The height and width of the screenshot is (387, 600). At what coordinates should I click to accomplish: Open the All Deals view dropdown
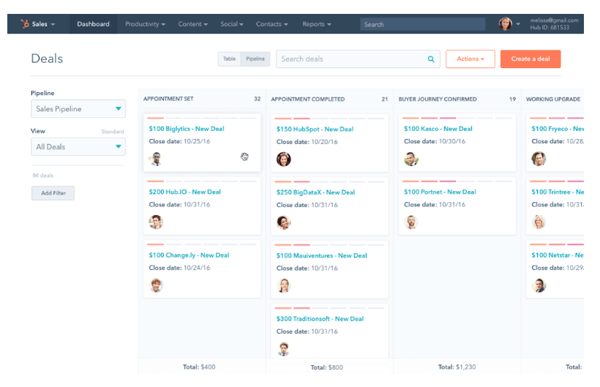(x=78, y=147)
